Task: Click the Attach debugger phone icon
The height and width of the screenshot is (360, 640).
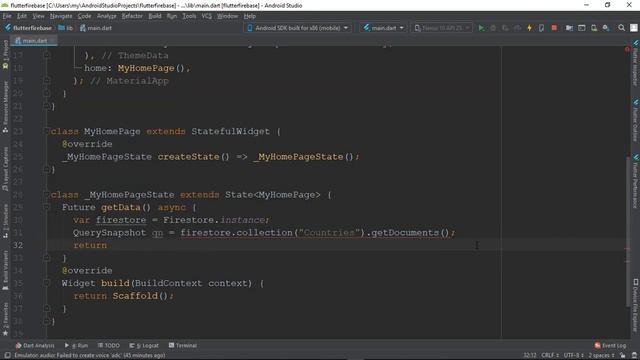Action: click(x=542, y=28)
